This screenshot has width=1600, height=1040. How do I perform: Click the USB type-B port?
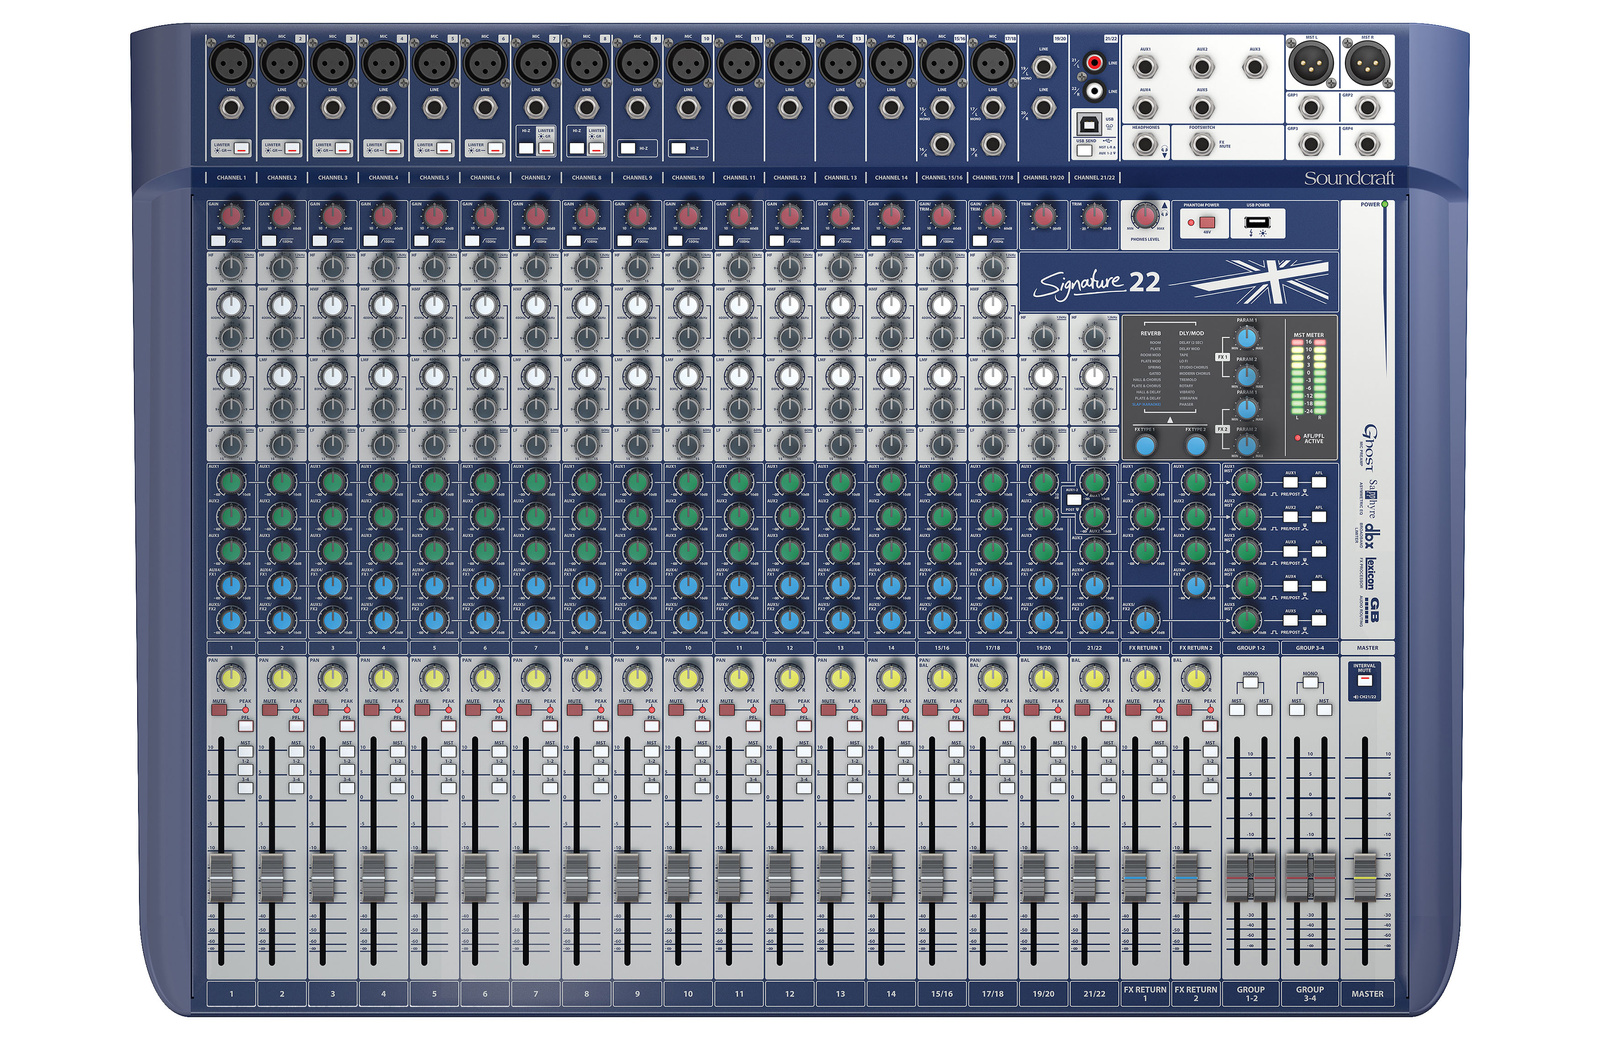click(1088, 123)
